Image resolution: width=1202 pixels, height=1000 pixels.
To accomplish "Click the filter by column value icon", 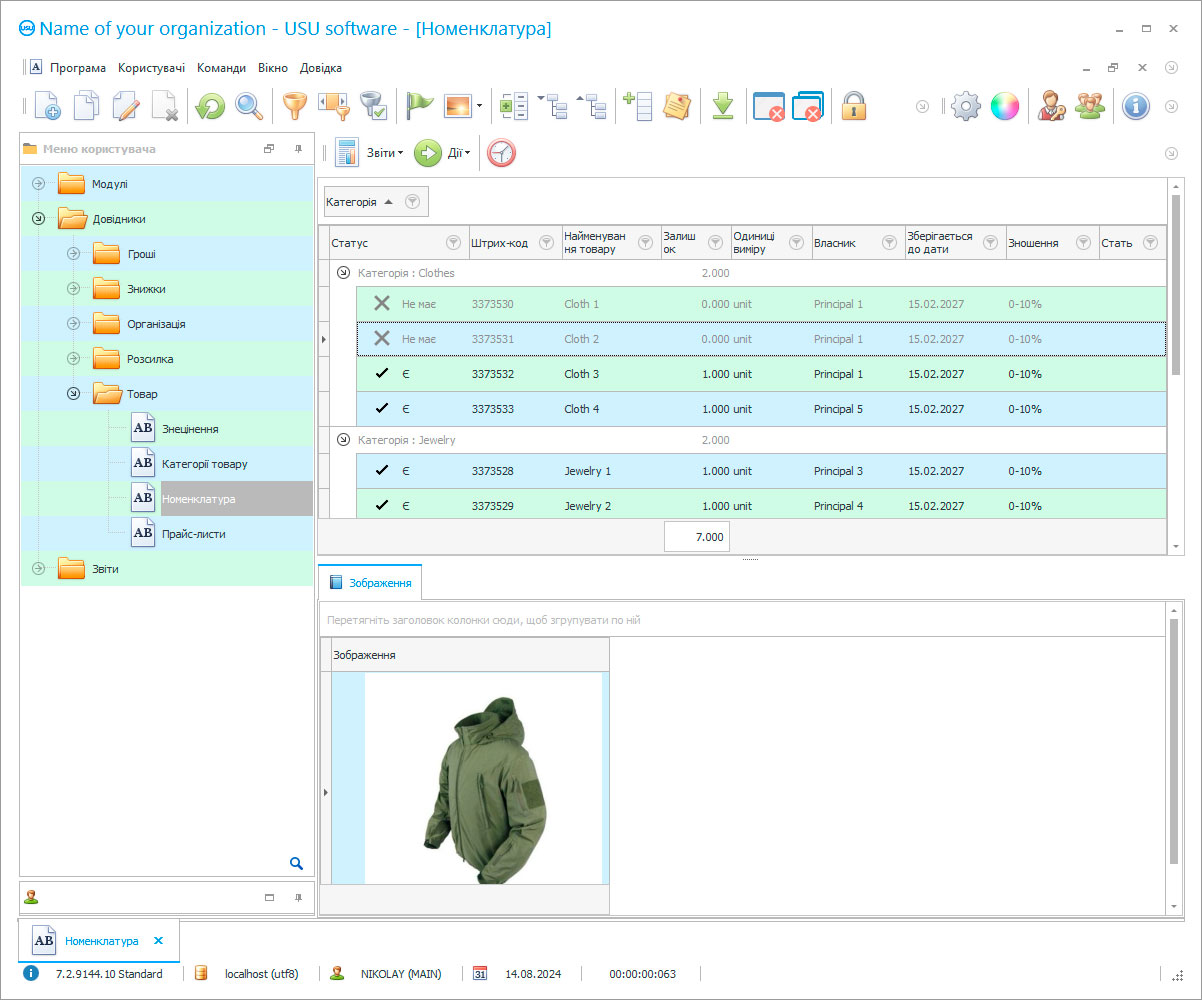I will (x=333, y=106).
